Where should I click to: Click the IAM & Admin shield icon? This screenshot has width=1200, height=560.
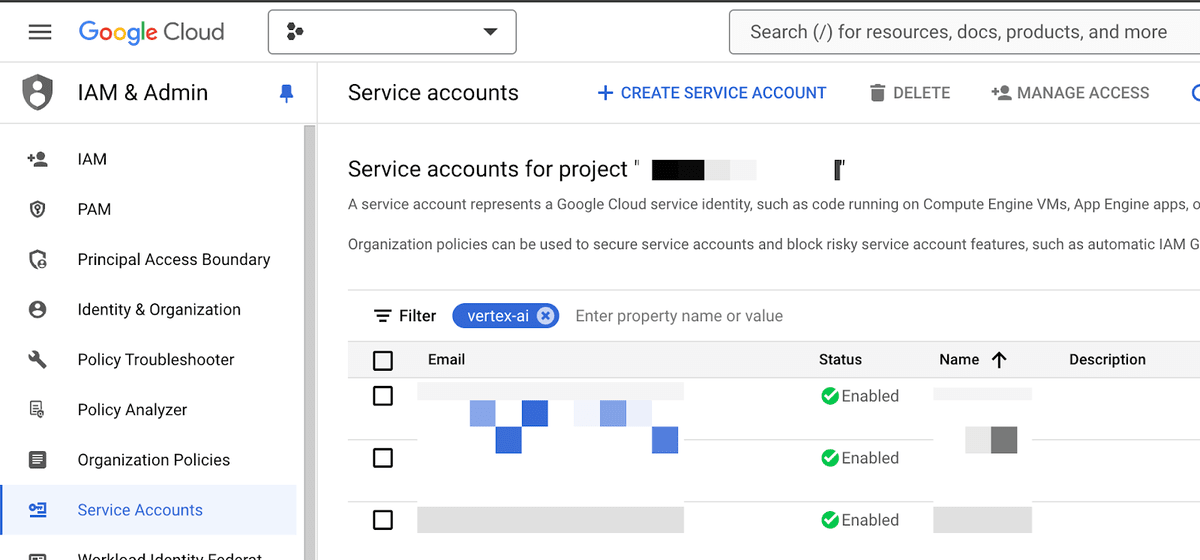point(38,92)
